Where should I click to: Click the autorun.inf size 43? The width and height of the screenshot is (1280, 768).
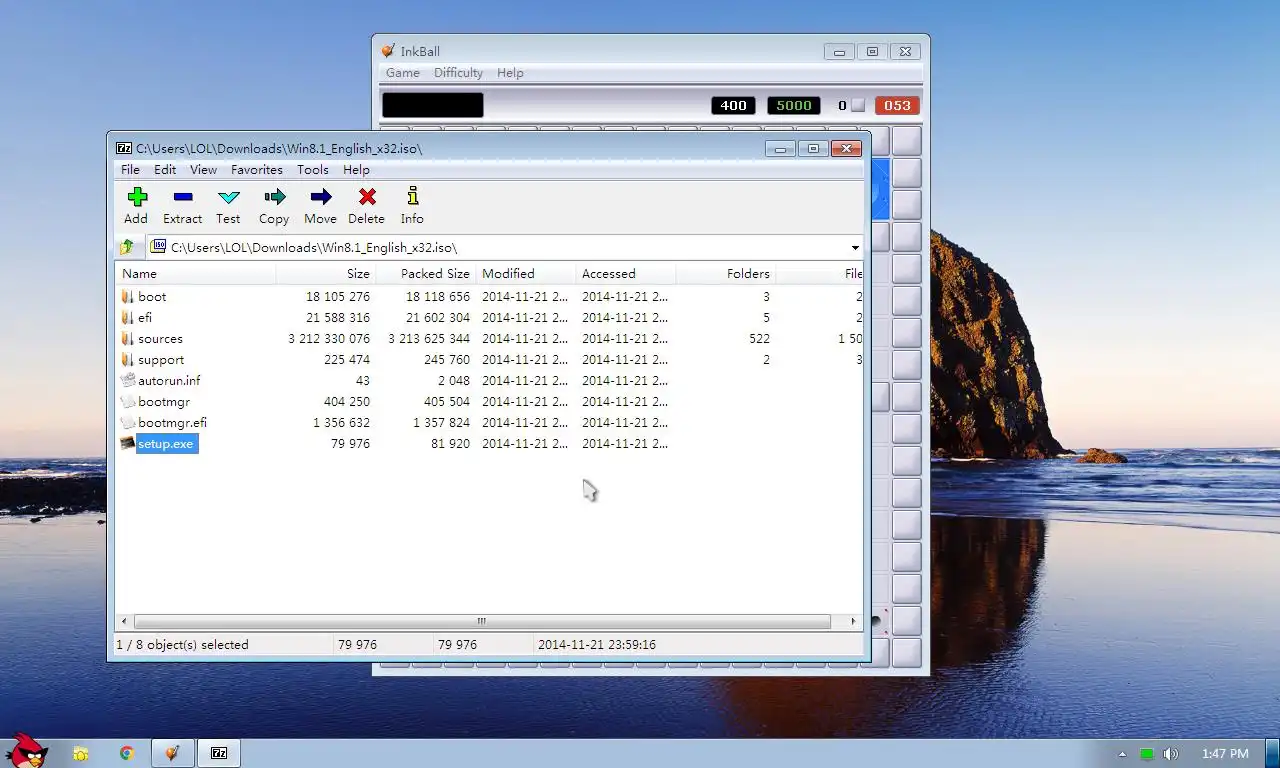point(363,381)
